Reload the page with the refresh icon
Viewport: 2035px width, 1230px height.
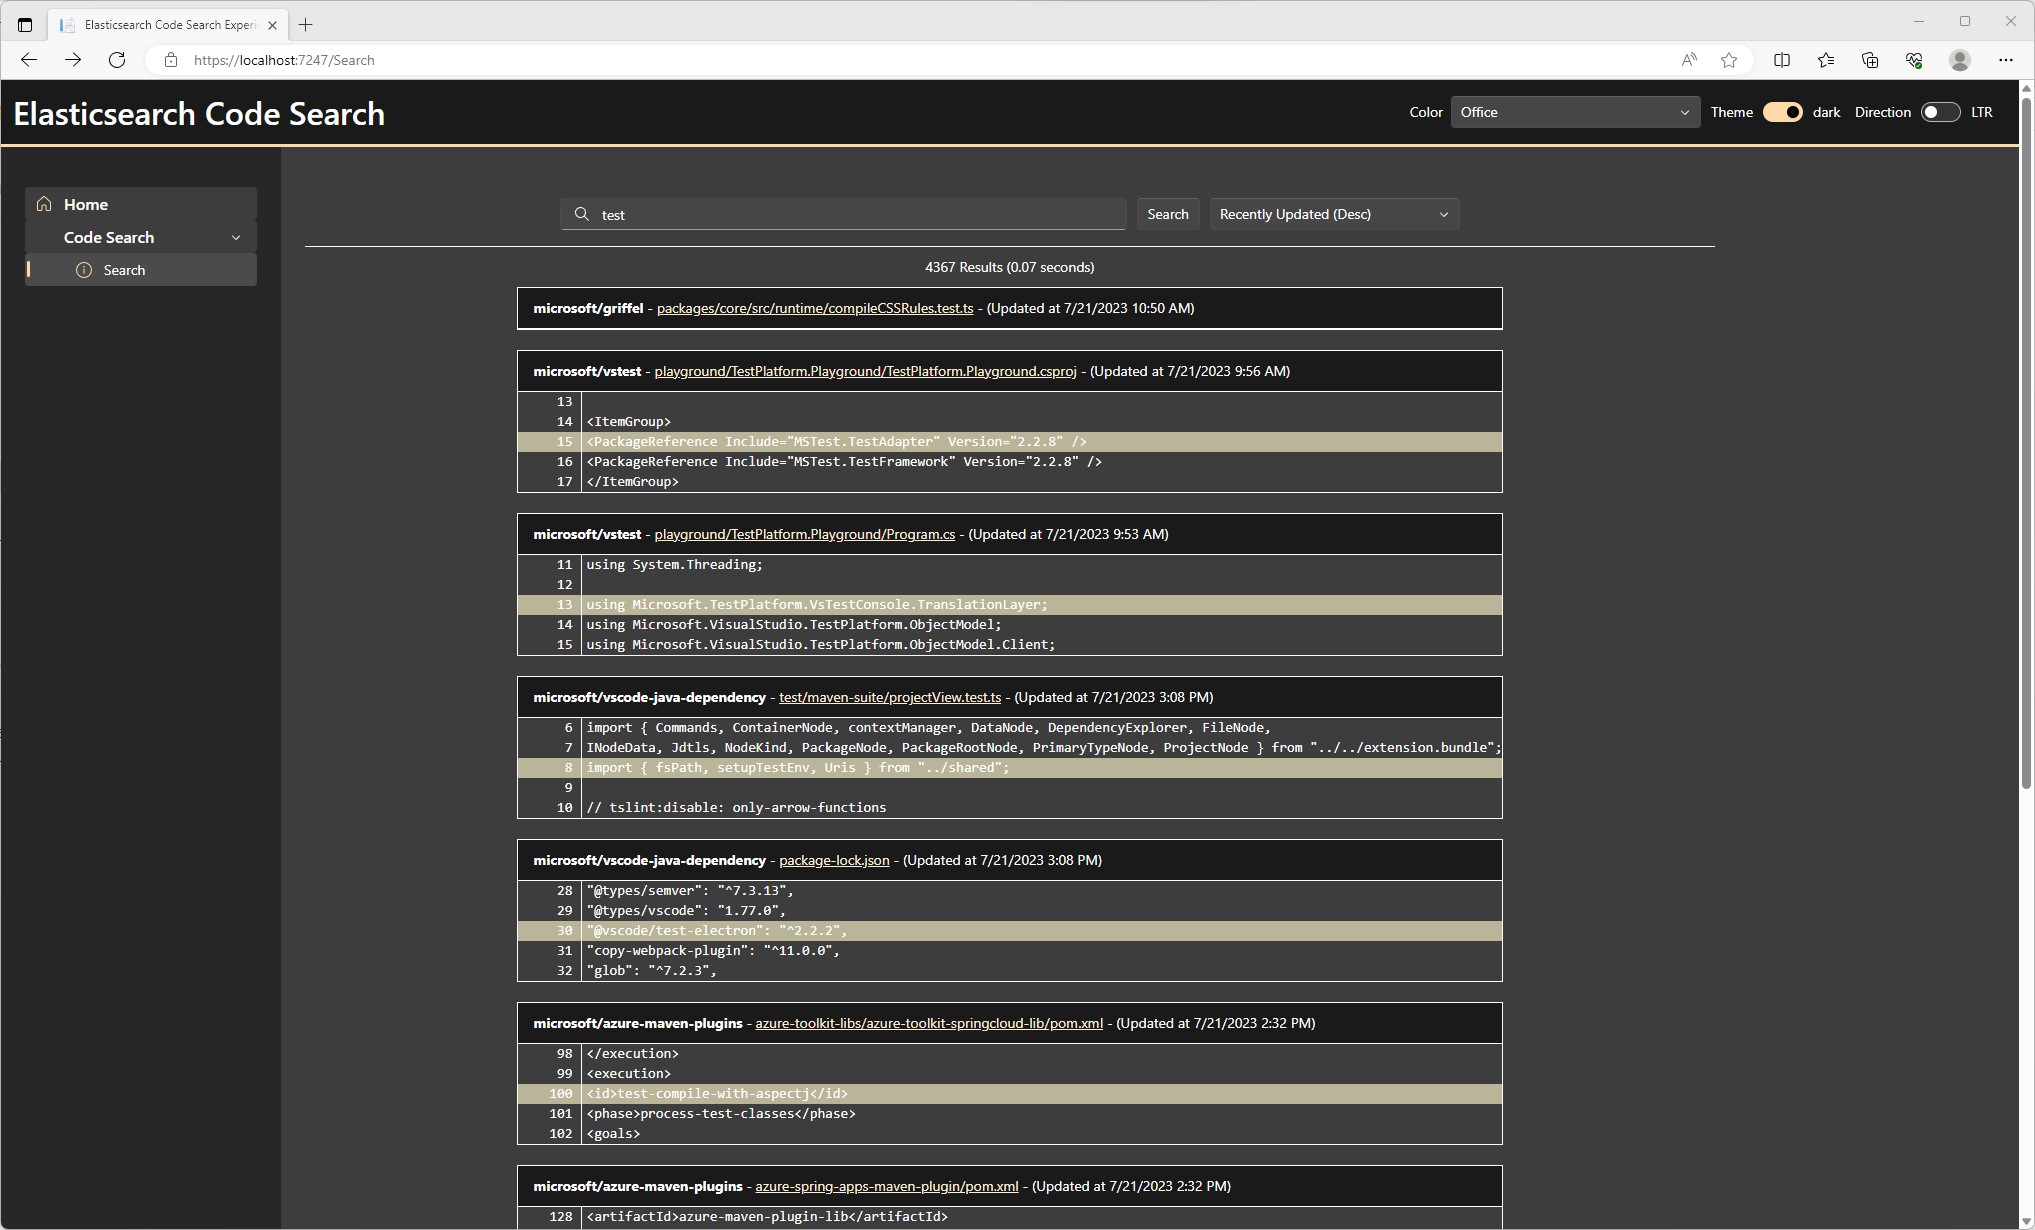coord(116,60)
